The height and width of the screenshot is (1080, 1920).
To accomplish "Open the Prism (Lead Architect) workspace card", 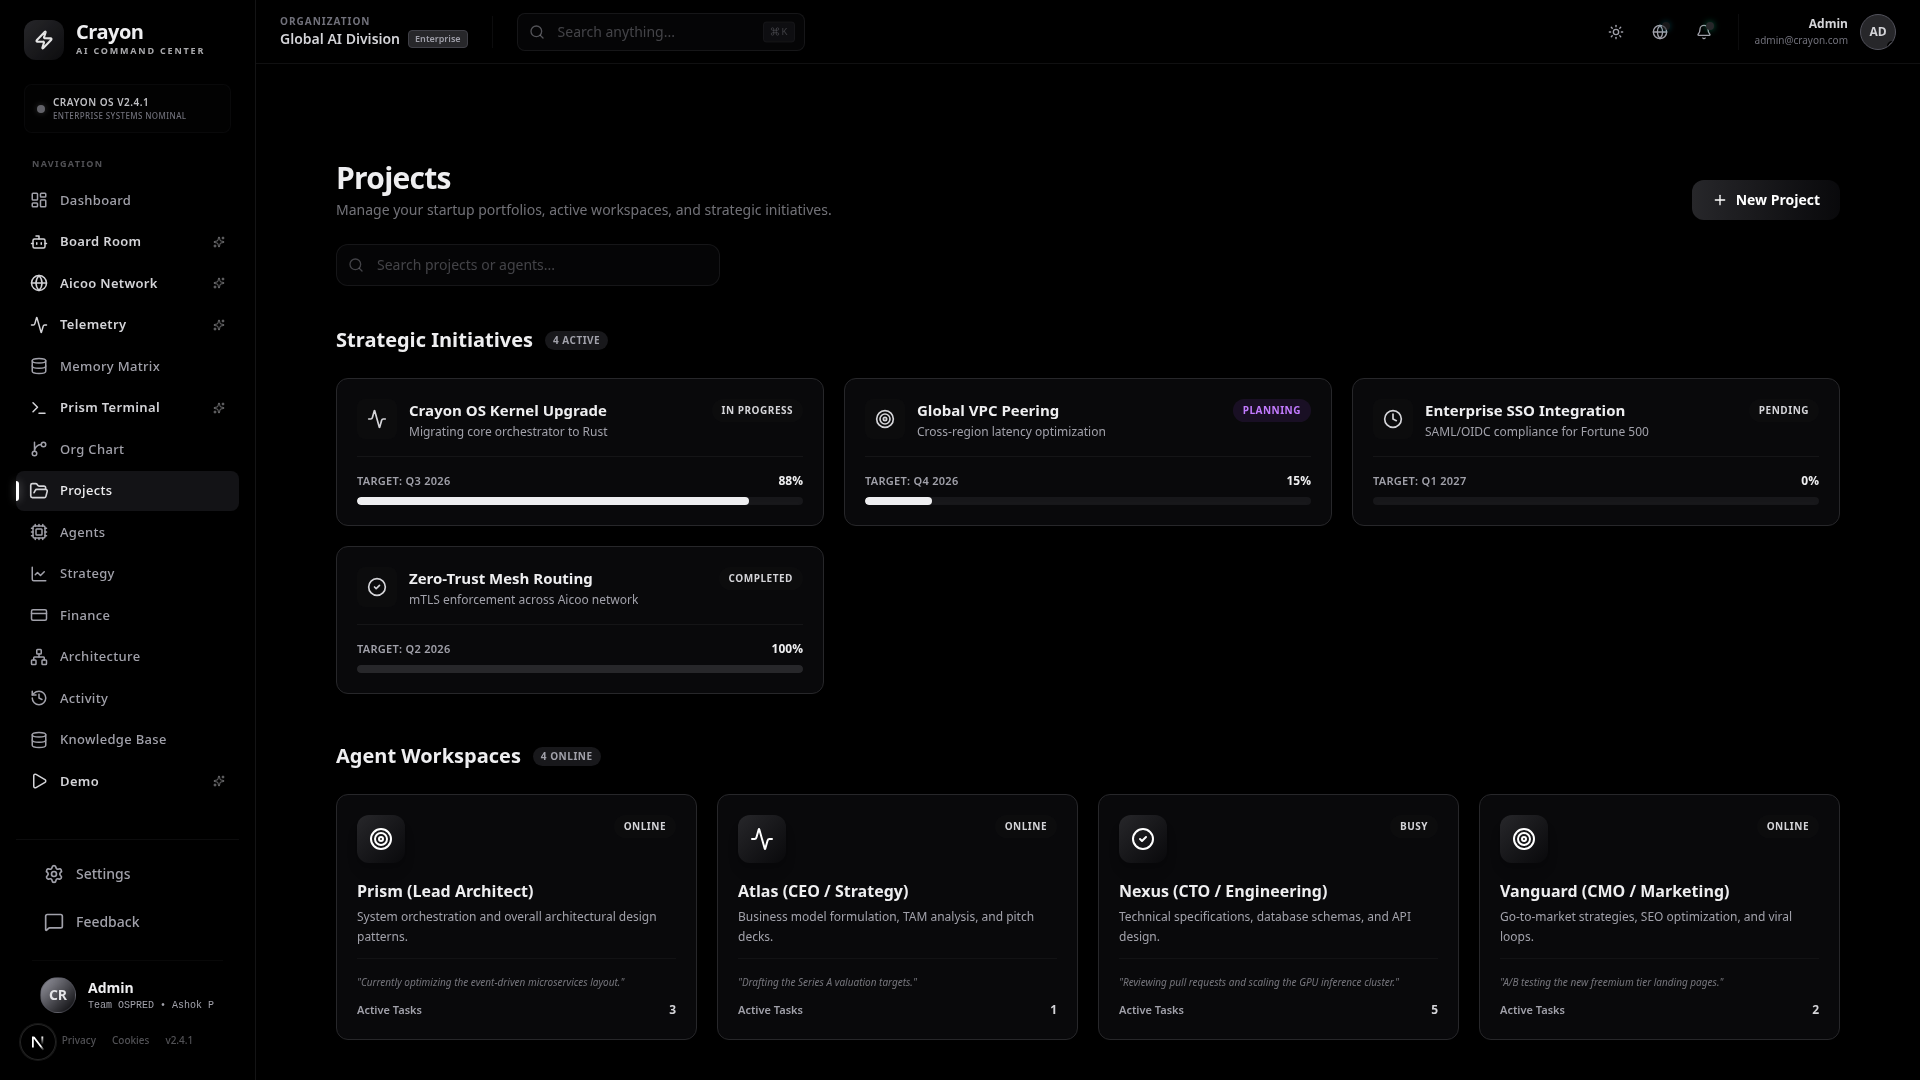I will pos(516,917).
